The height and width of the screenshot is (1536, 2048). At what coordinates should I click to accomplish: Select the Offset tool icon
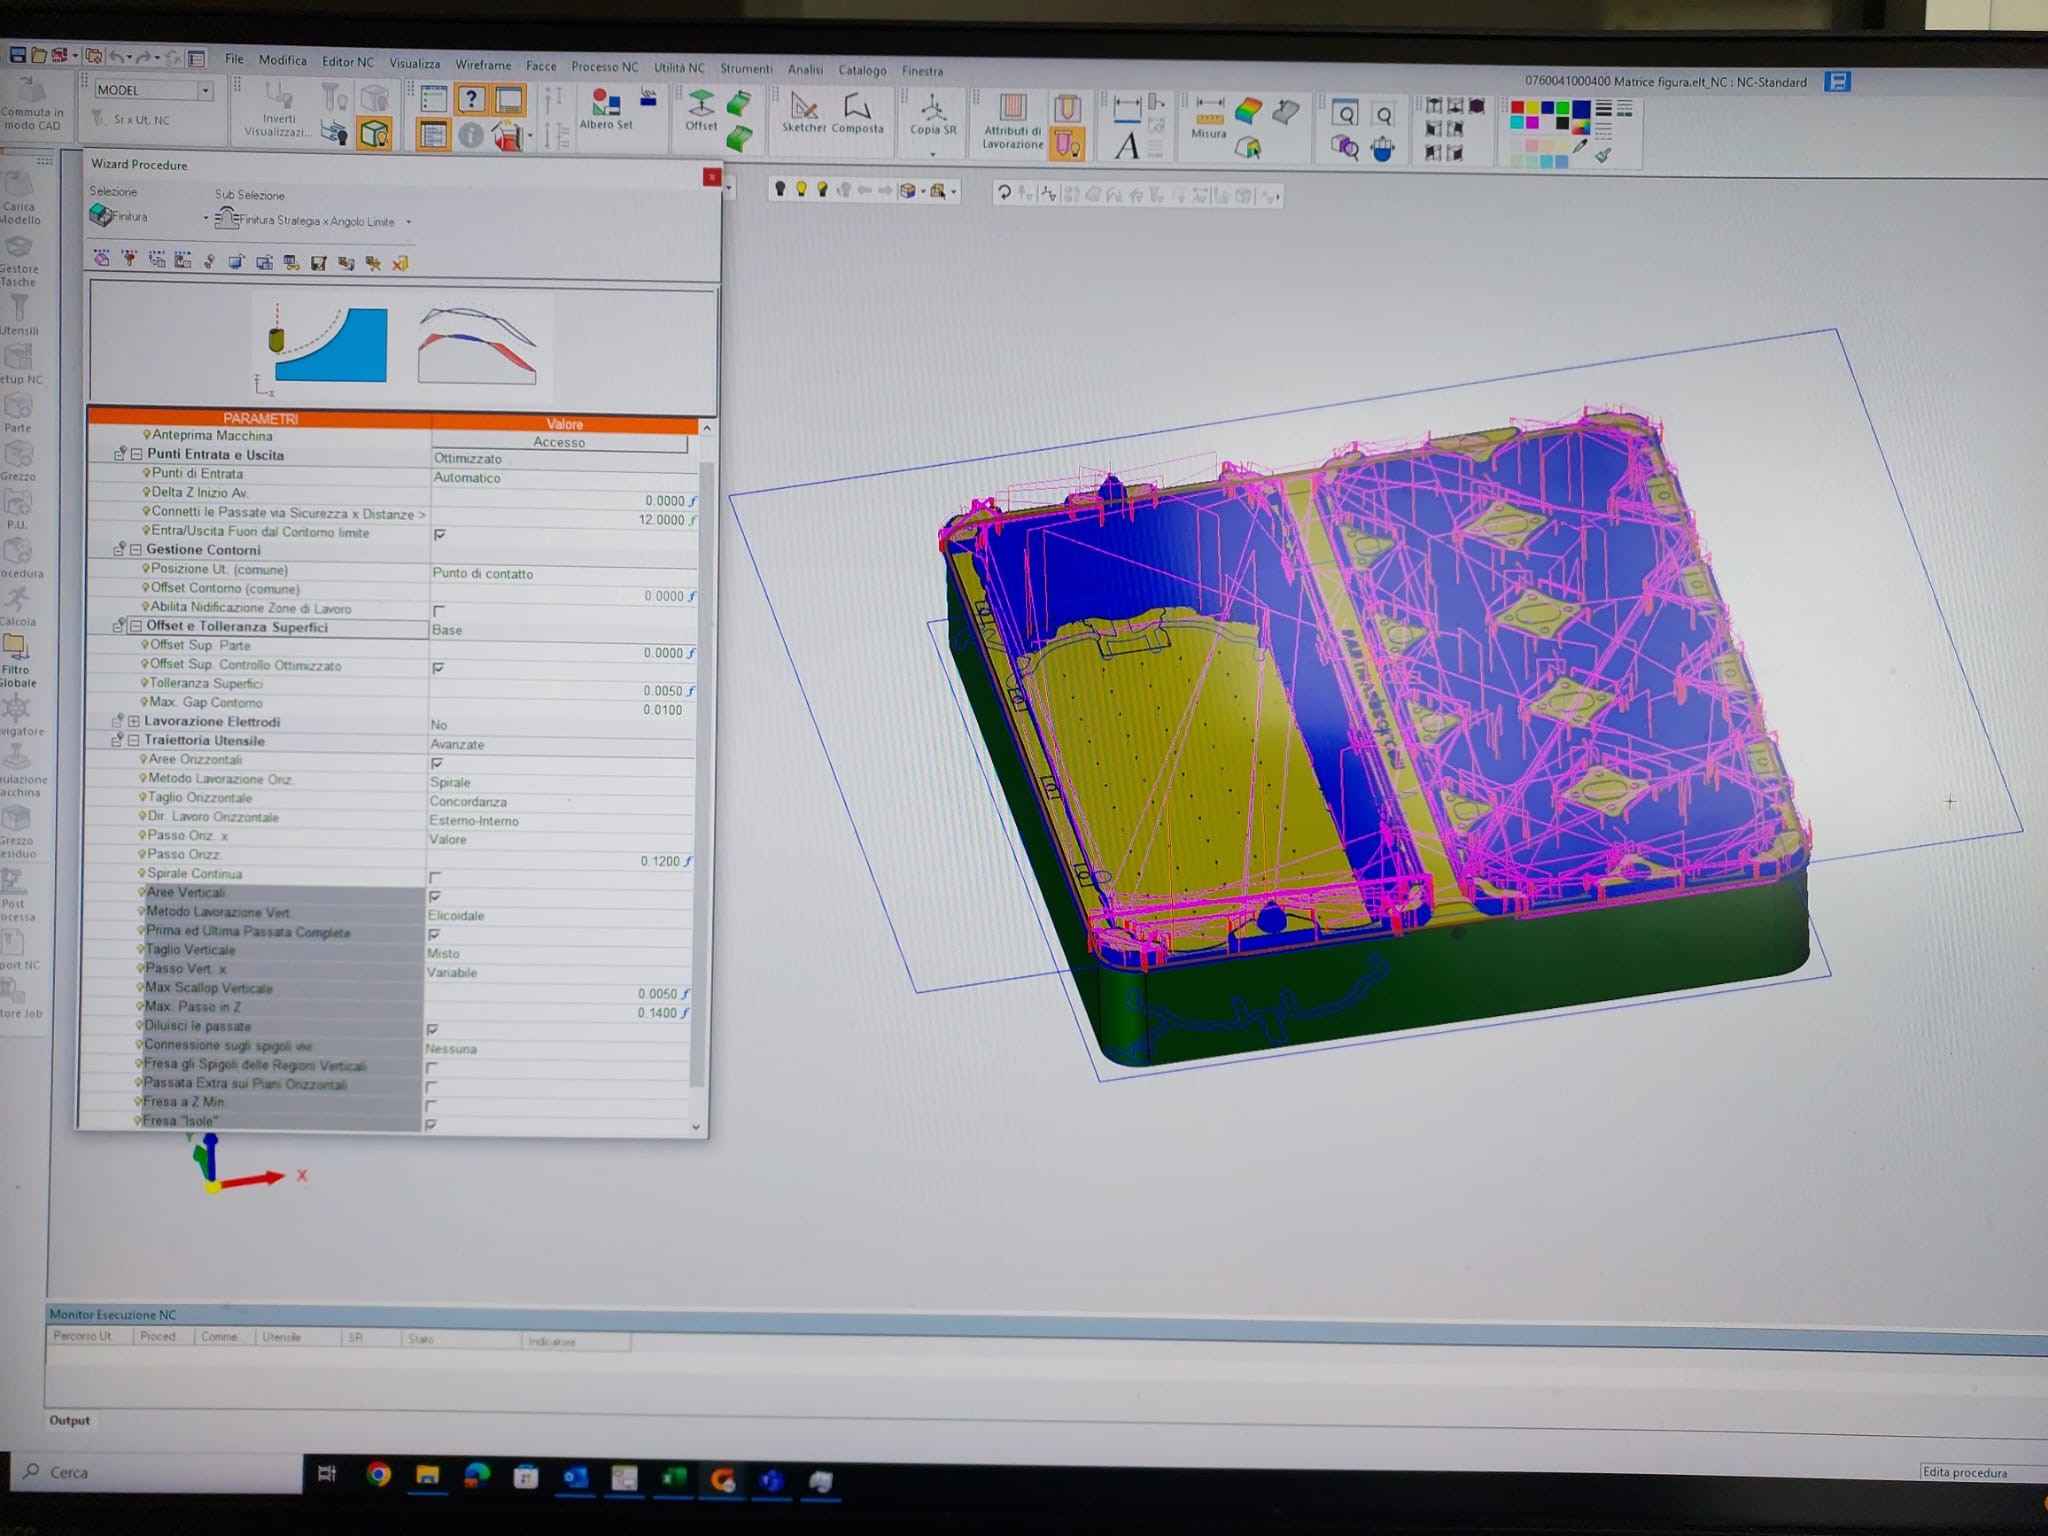(x=701, y=110)
